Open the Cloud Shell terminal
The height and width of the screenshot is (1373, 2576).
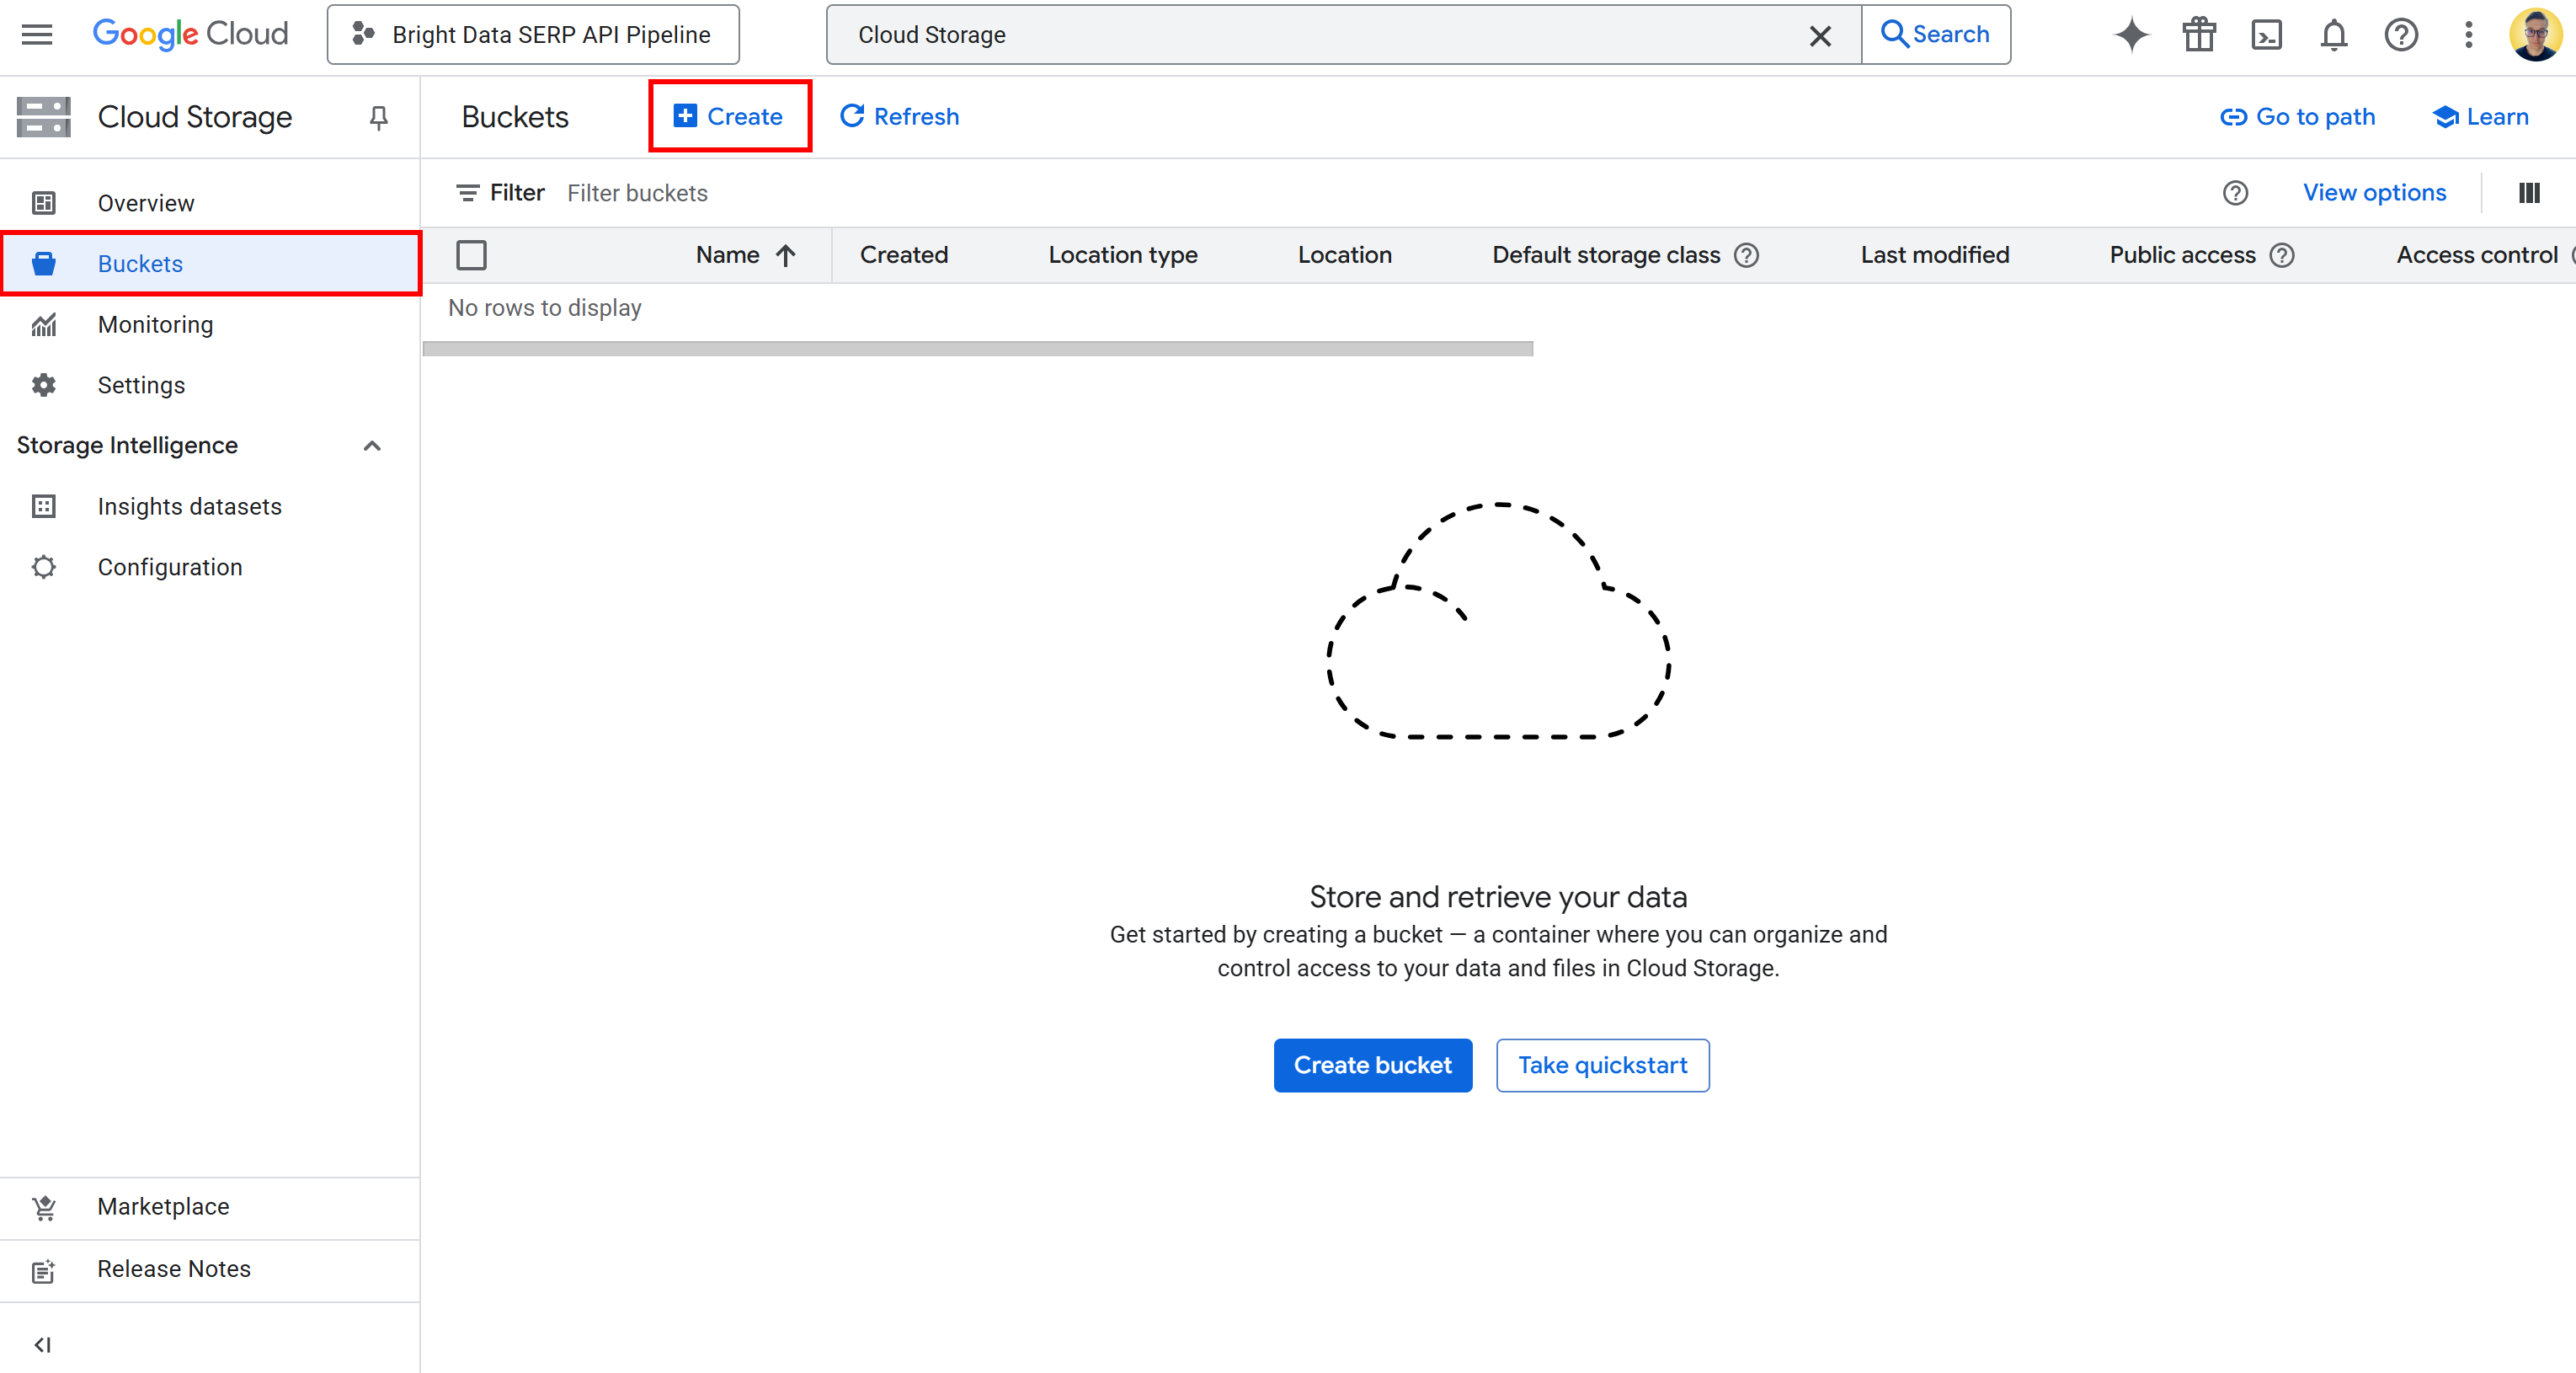click(x=2266, y=34)
